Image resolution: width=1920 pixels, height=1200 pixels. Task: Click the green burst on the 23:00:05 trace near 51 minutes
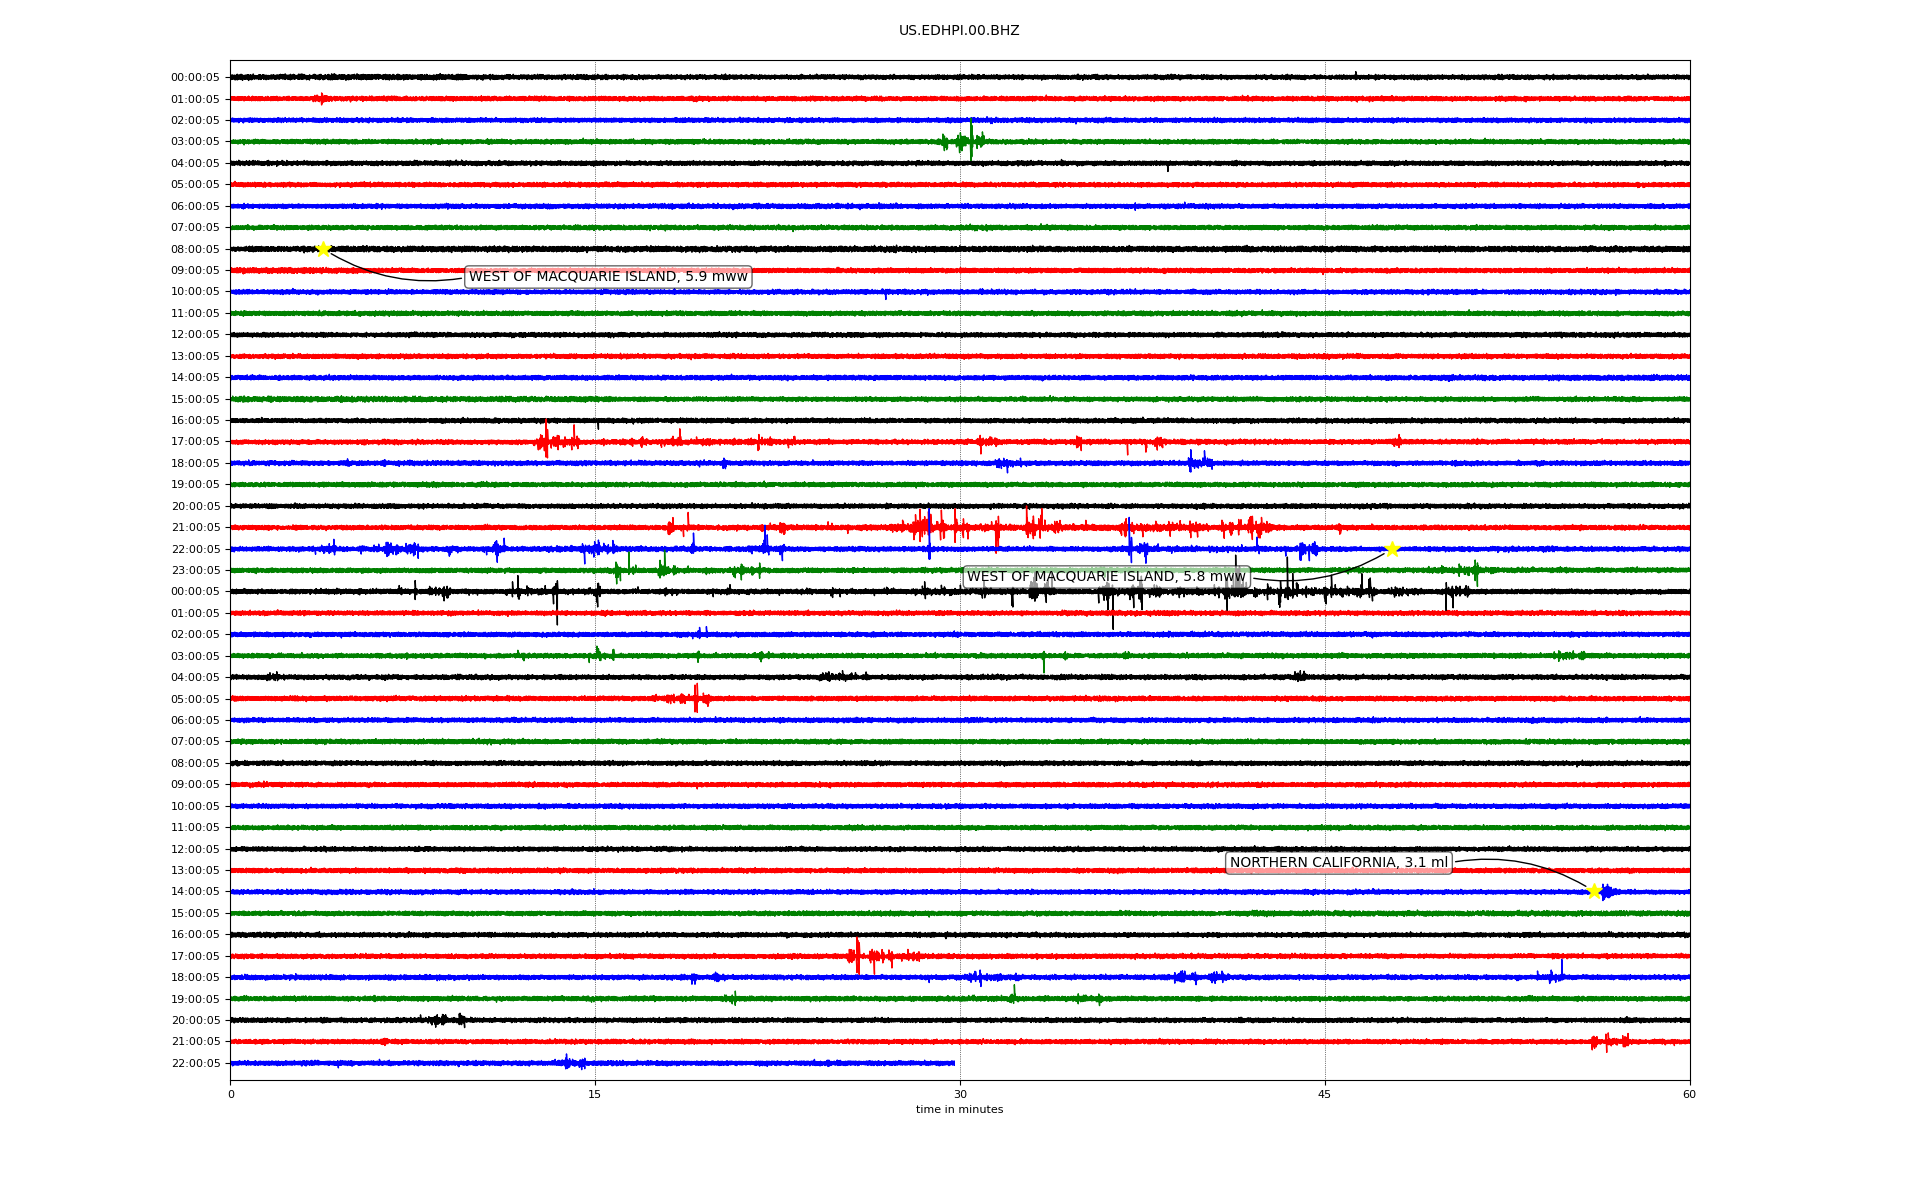click(x=1475, y=570)
